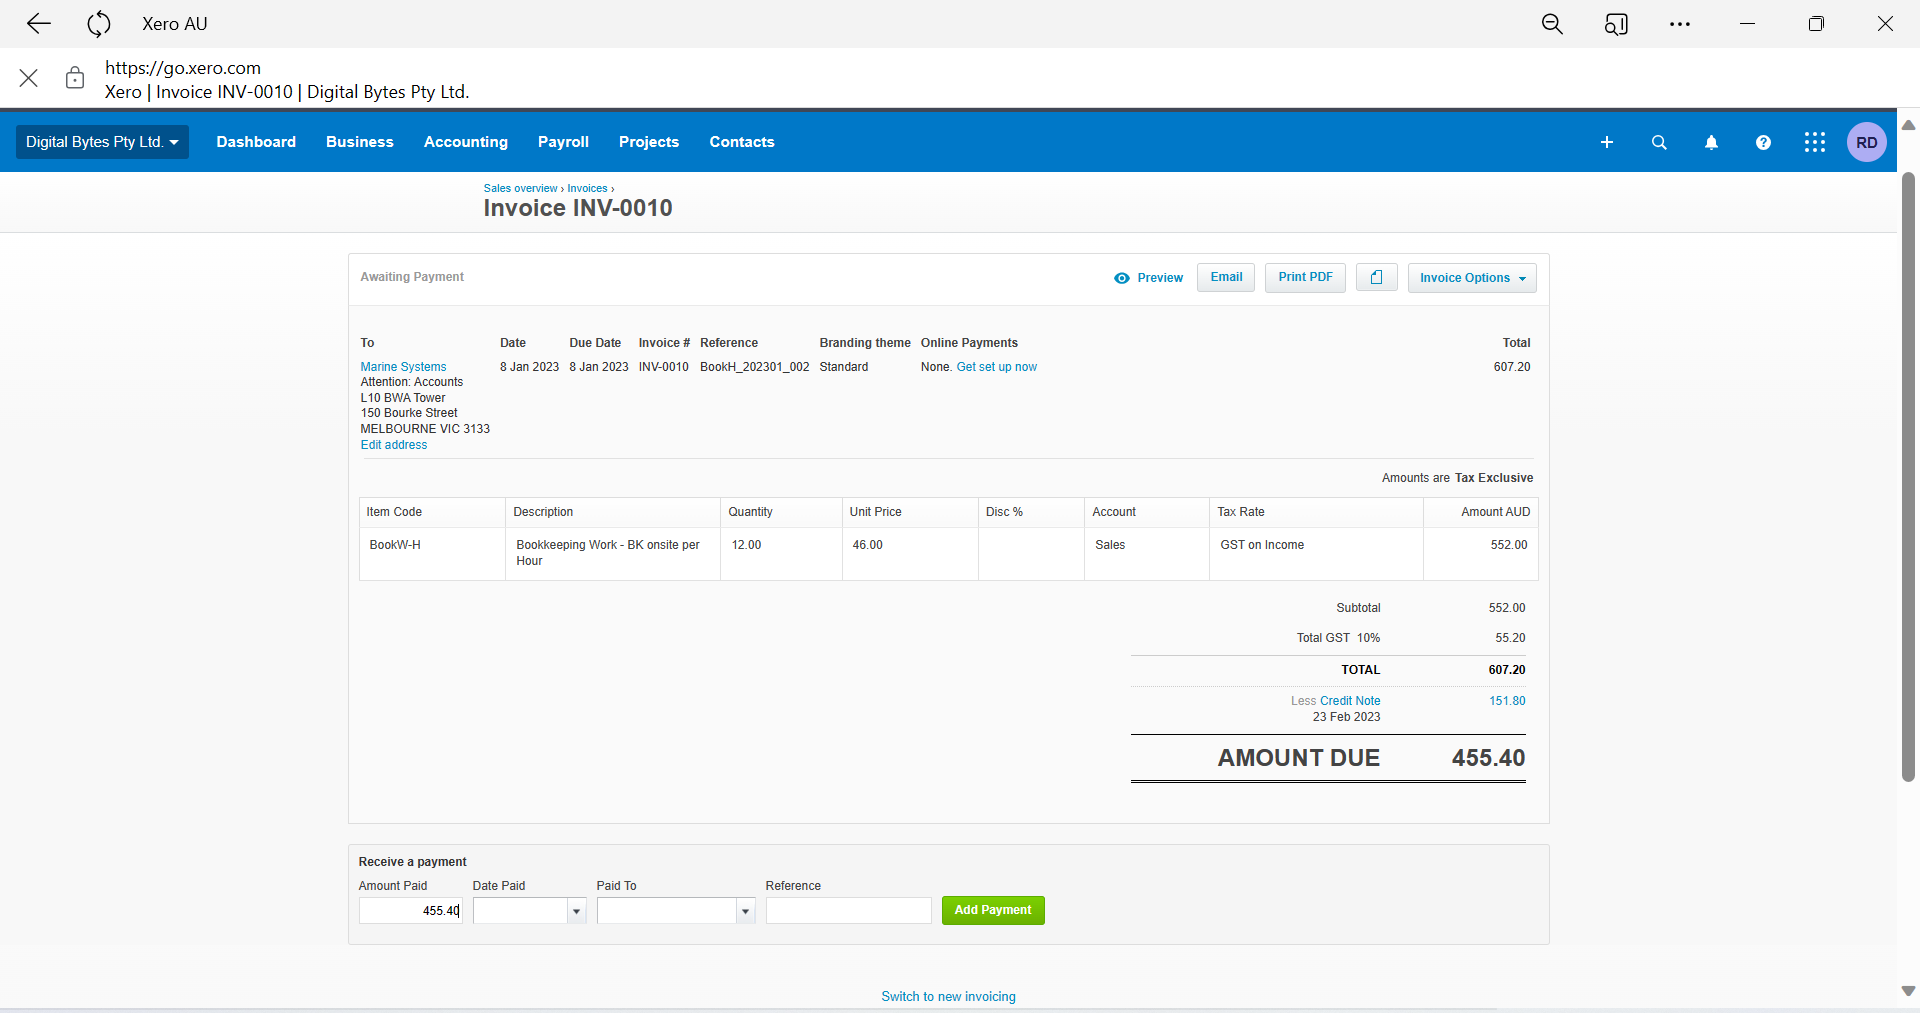
Task: Click the Invoice INV-0010 page heading
Action: point(578,208)
